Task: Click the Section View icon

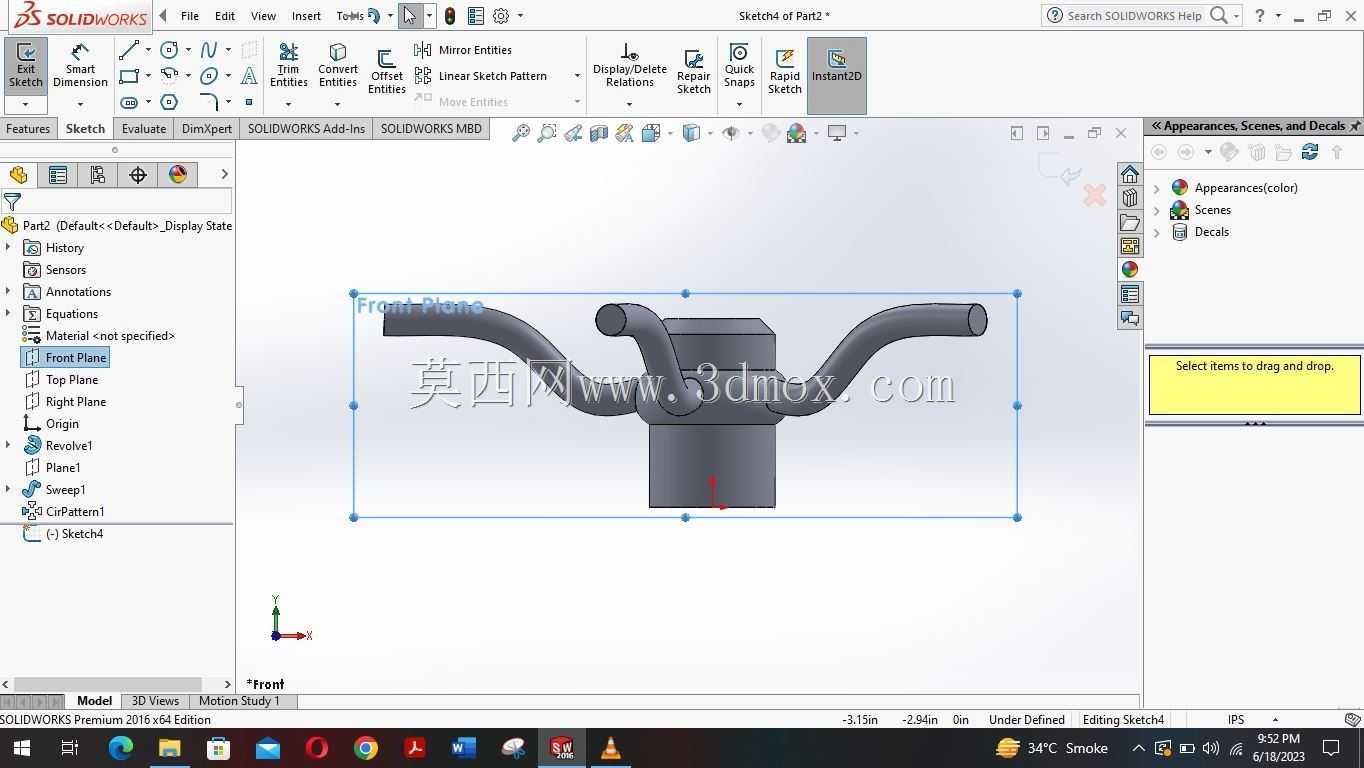Action: tap(598, 133)
